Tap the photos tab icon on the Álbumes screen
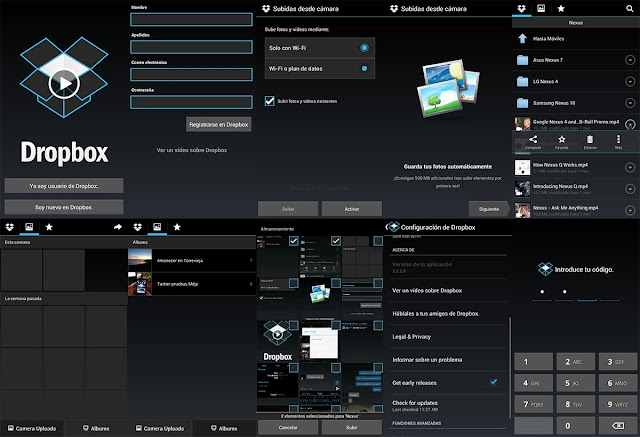Image resolution: width=640 pixels, height=437 pixels. [x=157, y=227]
